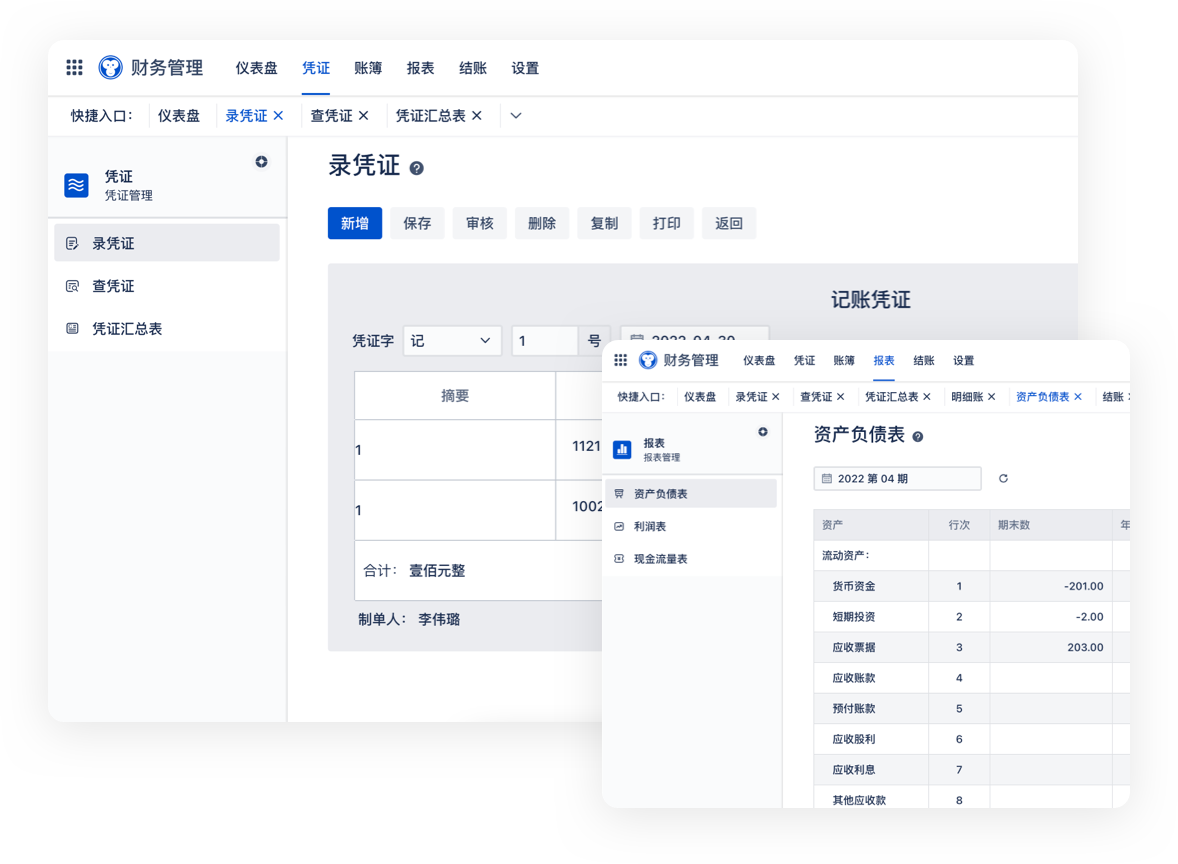Close the 录凭证 quick tab
The width and height of the screenshot is (1178, 864).
278,116
